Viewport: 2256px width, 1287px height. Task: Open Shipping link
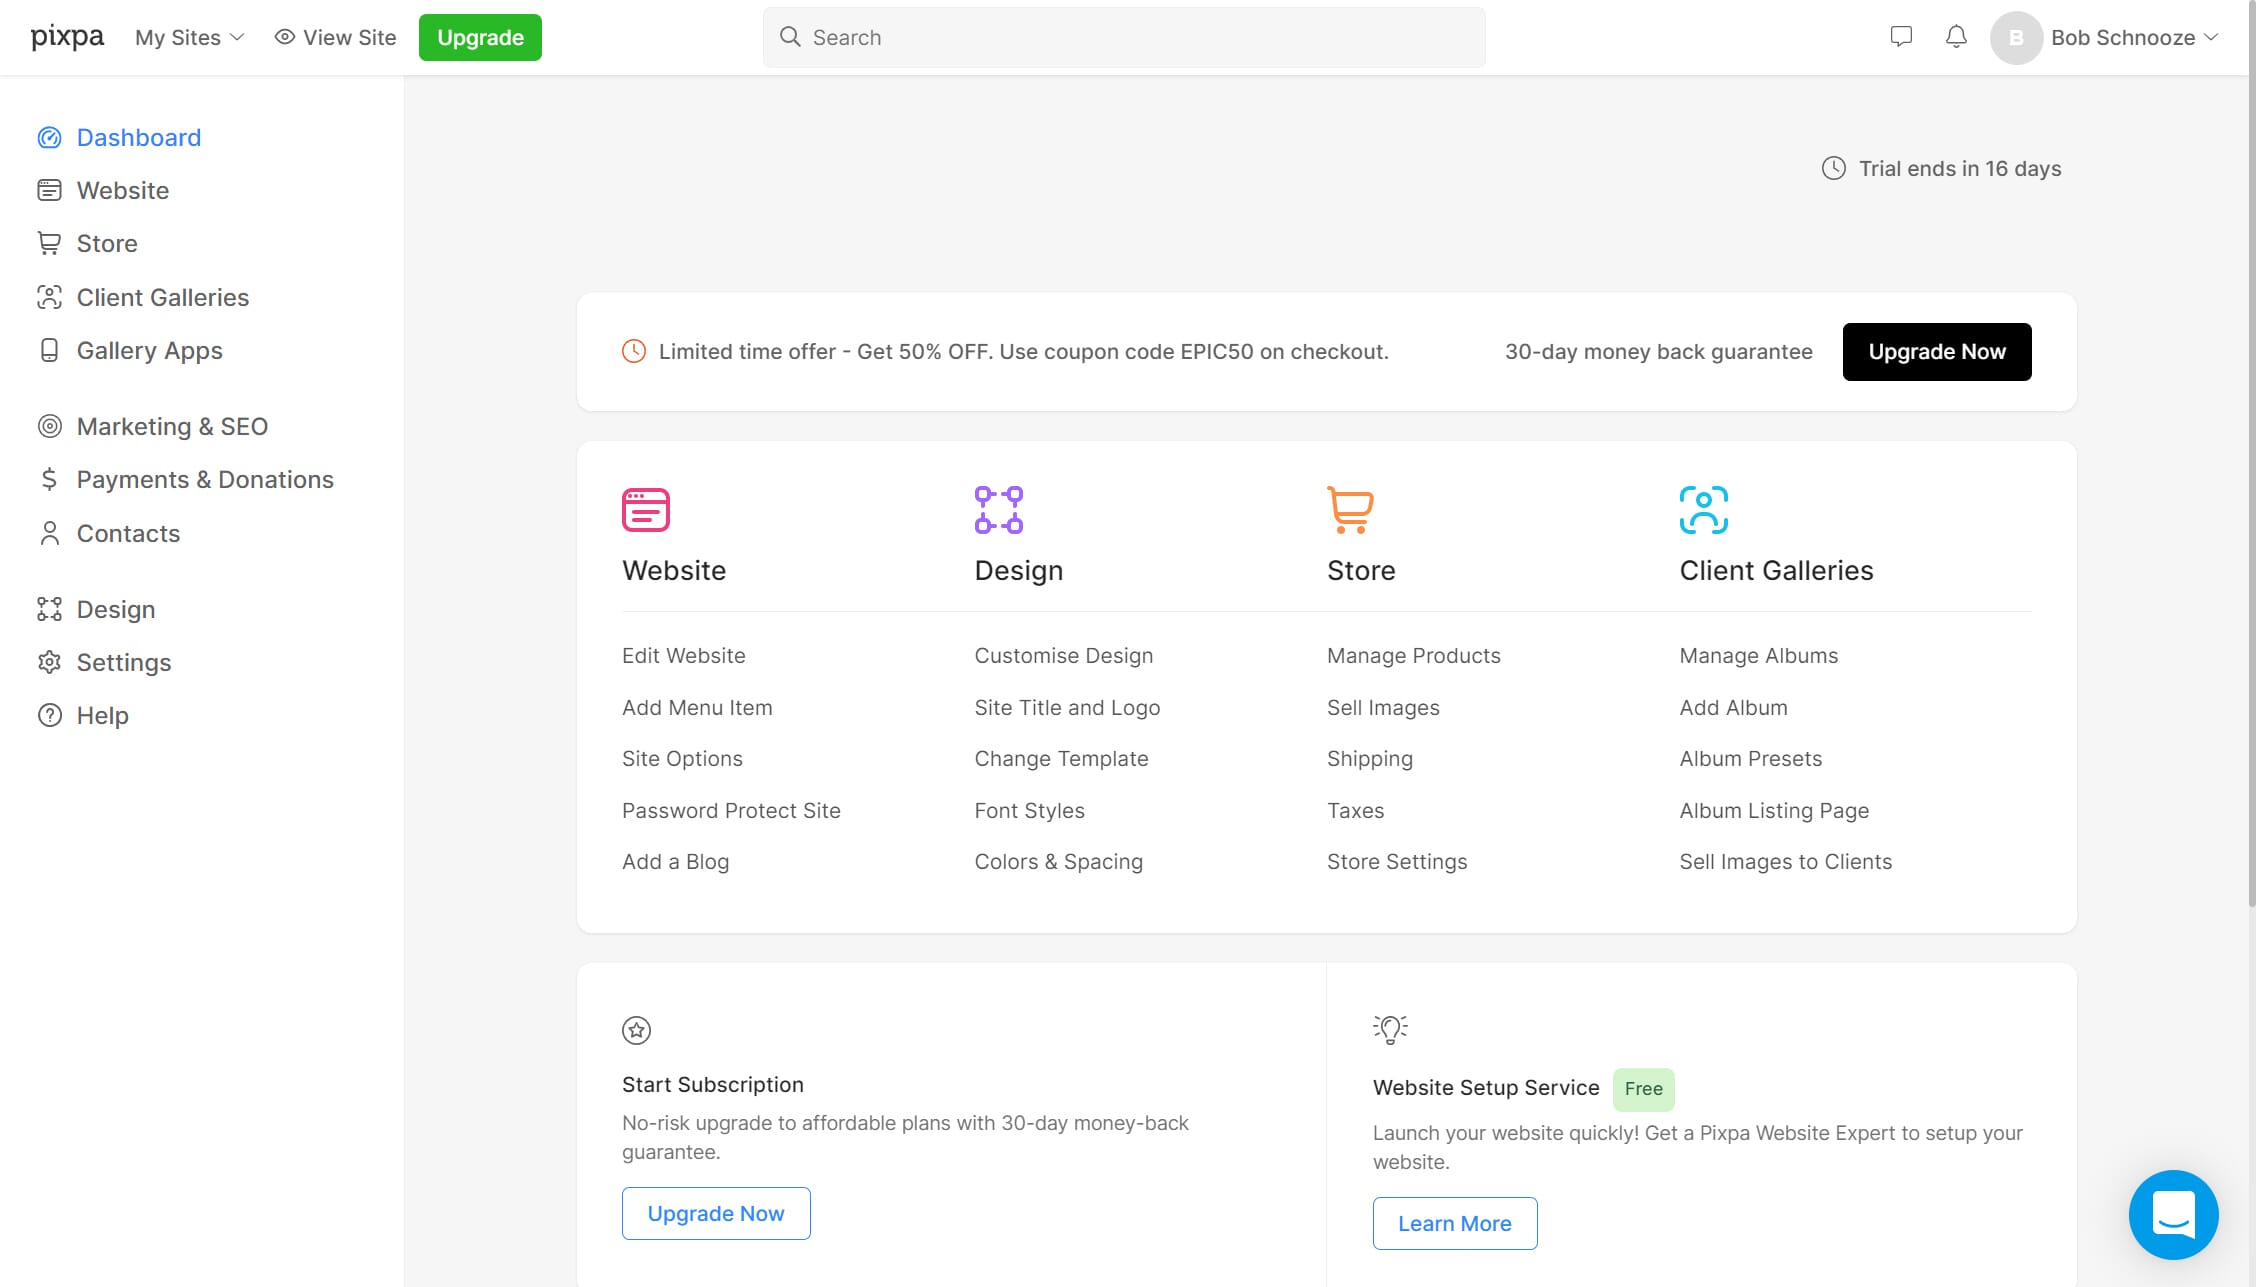(x=1369, y=758)
